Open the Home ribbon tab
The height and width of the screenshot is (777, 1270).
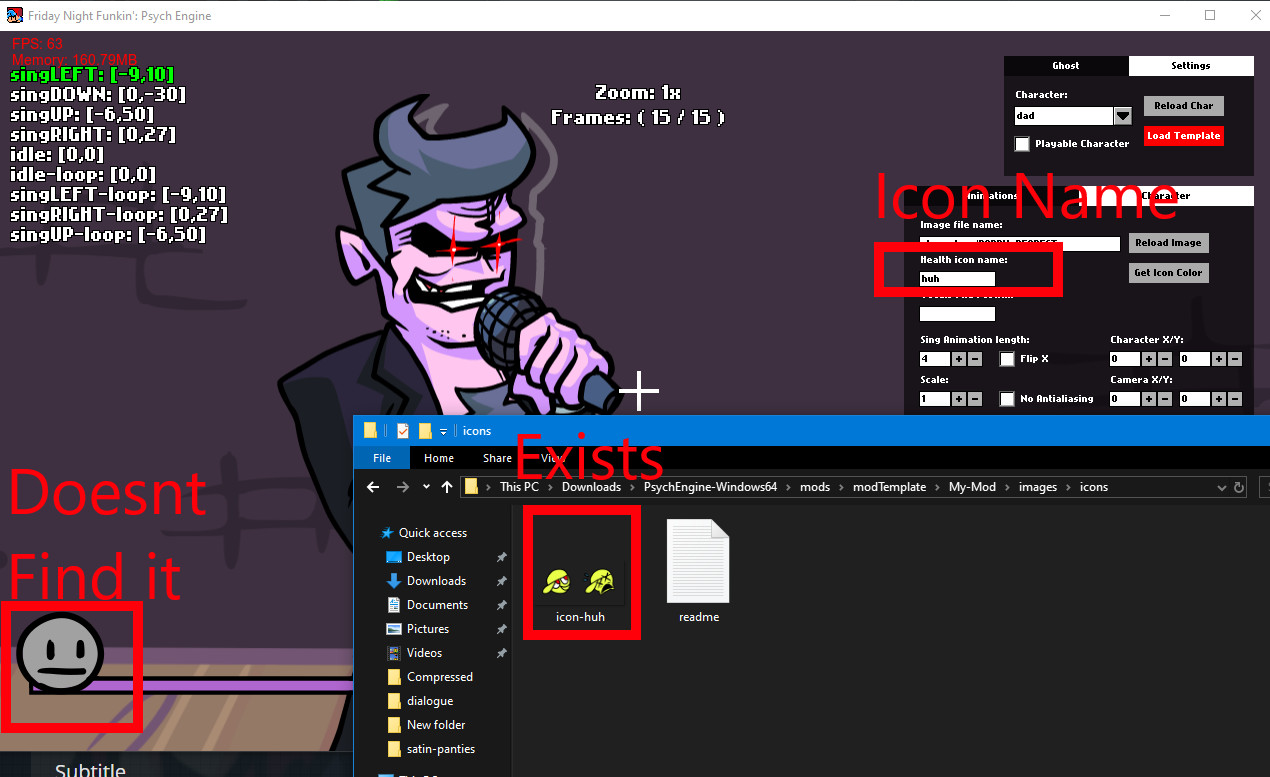pos(439,458)
